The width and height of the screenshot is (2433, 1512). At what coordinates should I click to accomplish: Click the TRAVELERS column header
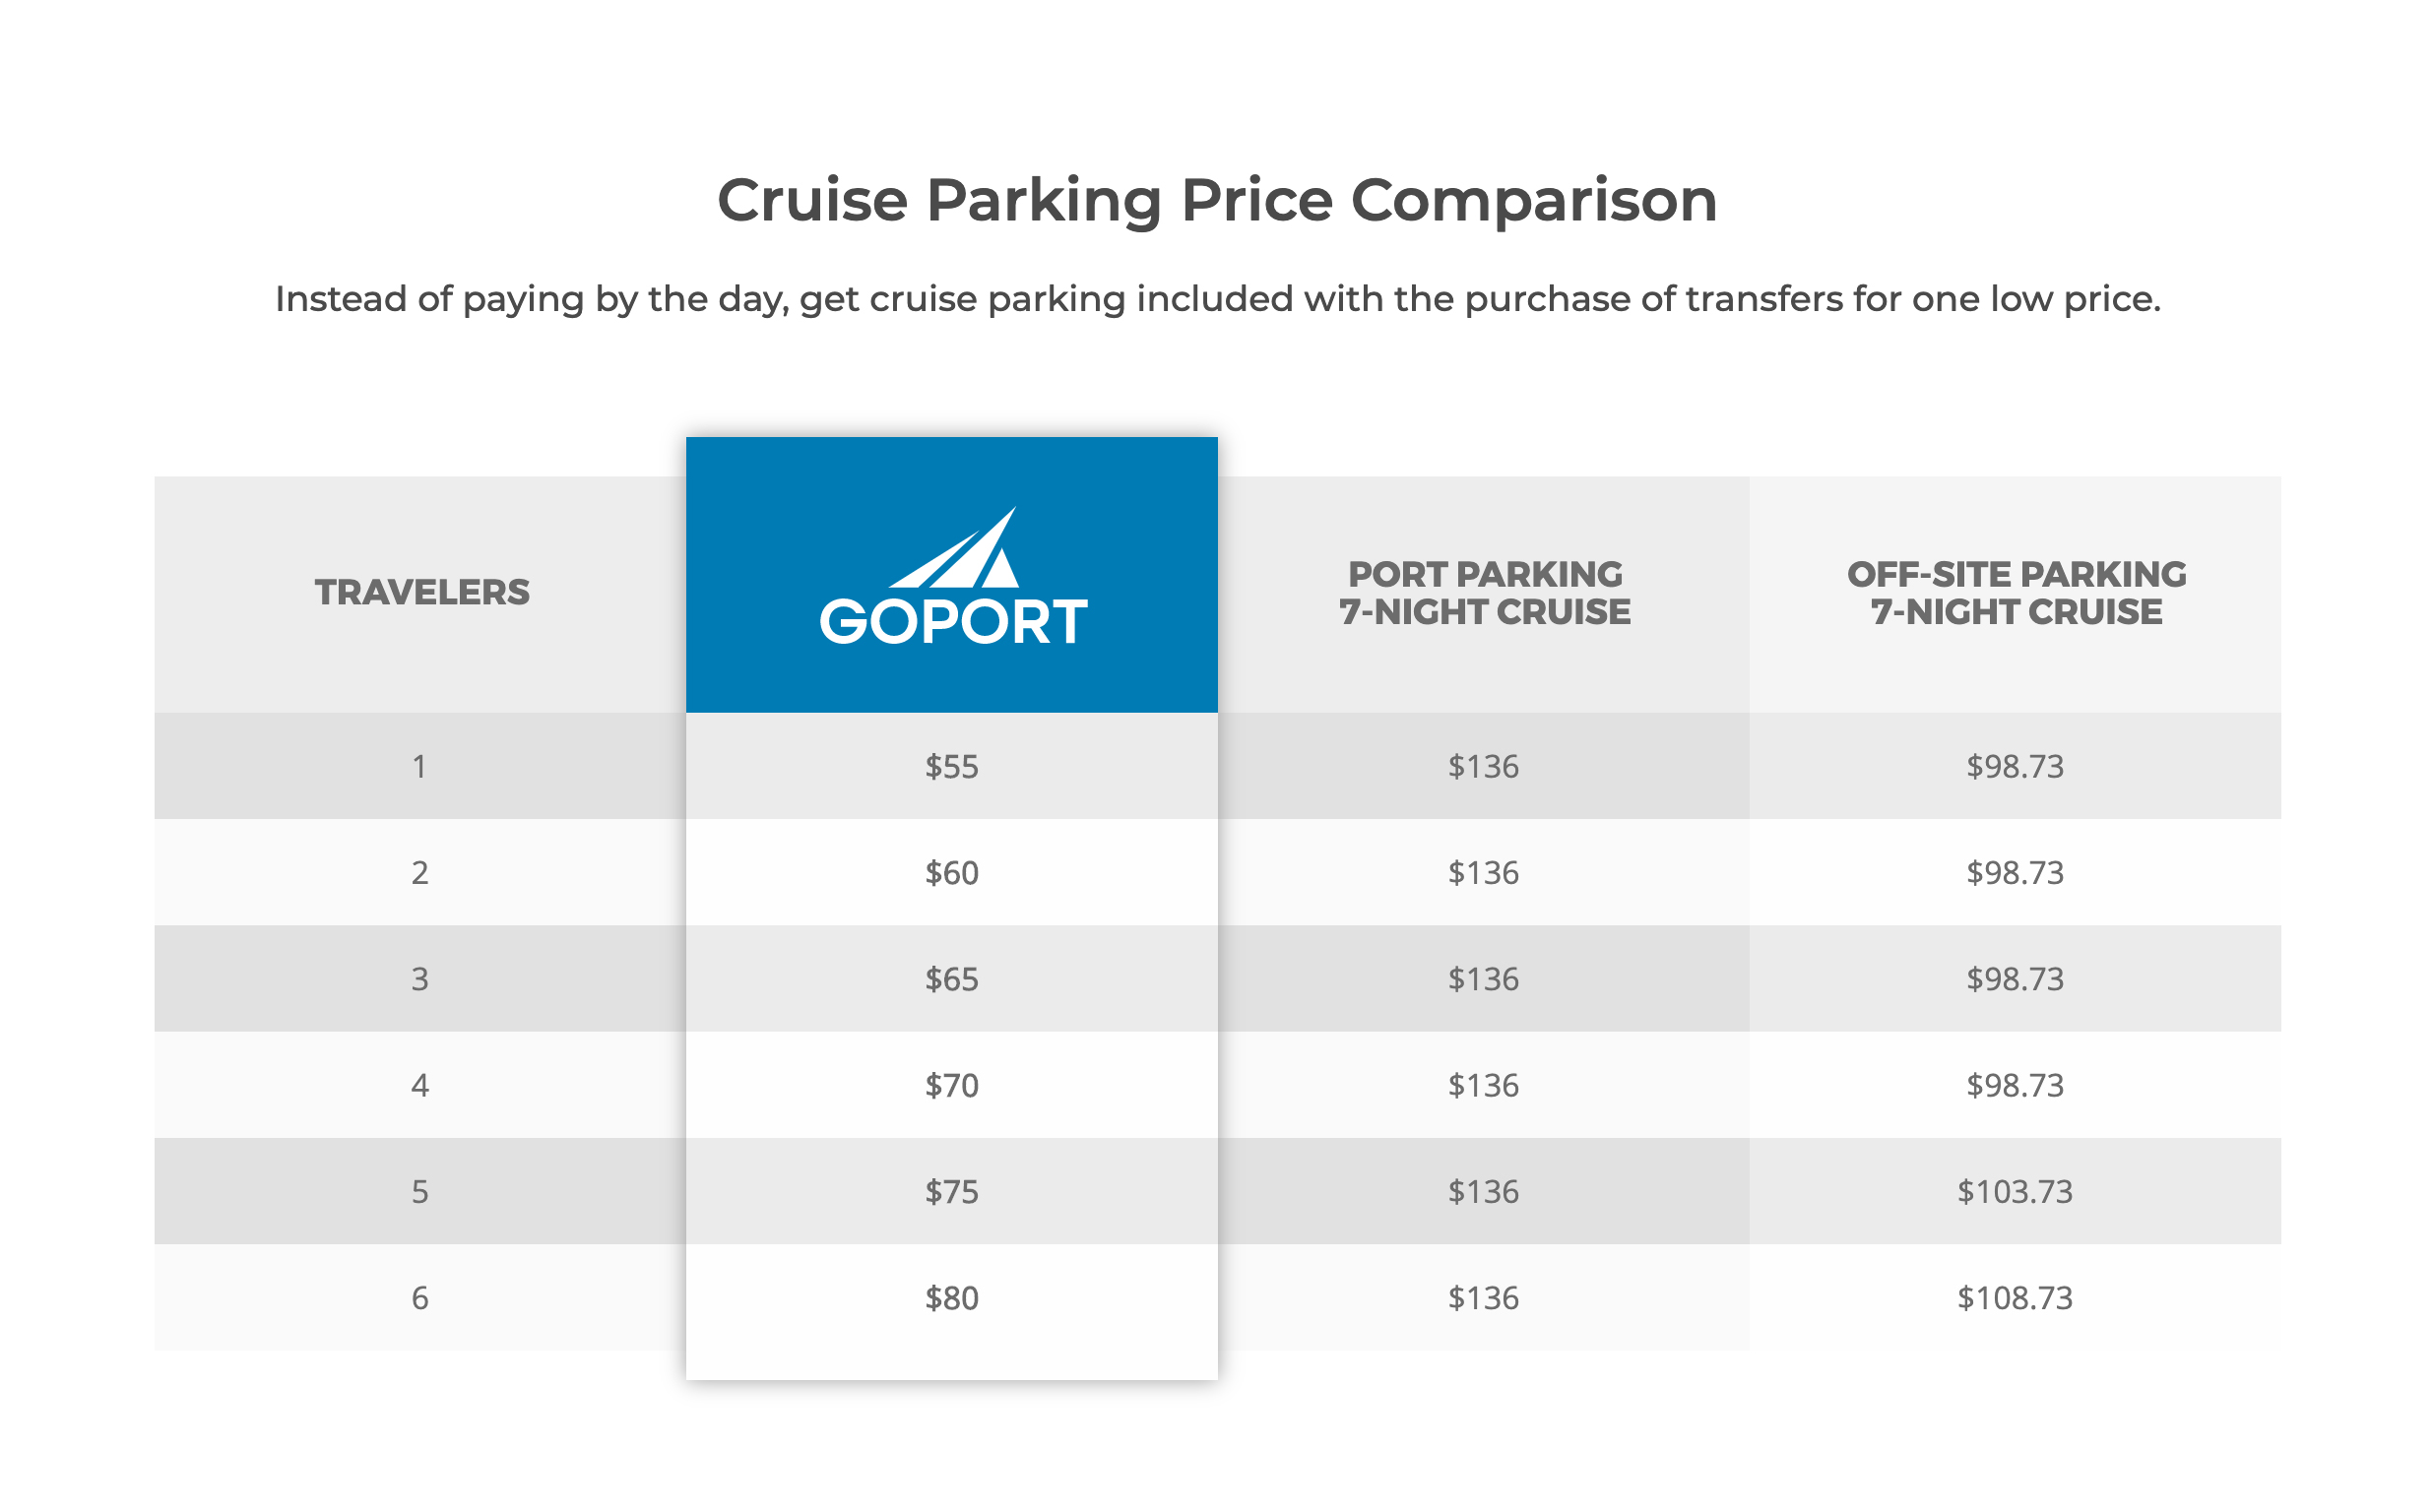421,592
